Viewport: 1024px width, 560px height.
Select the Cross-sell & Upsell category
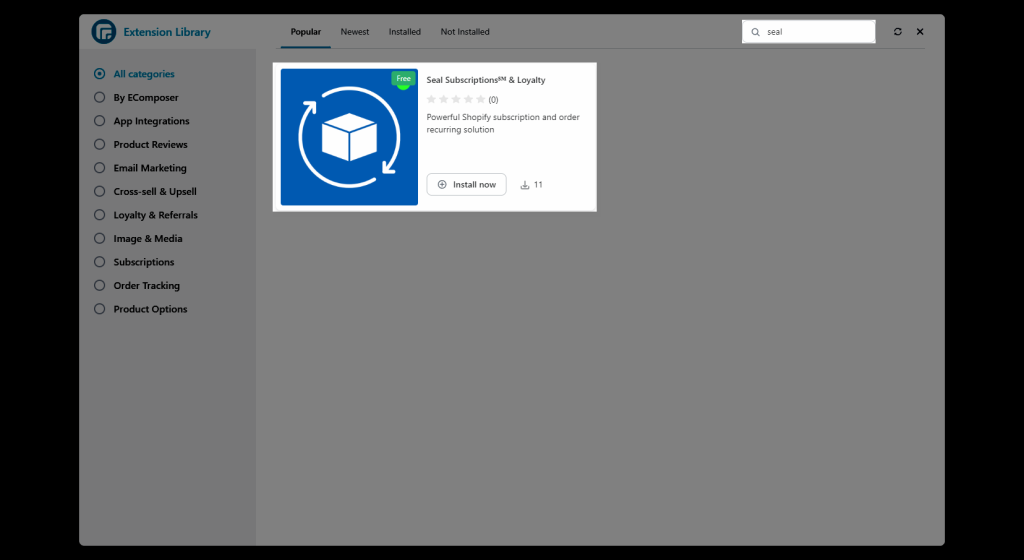click(145, 191)
